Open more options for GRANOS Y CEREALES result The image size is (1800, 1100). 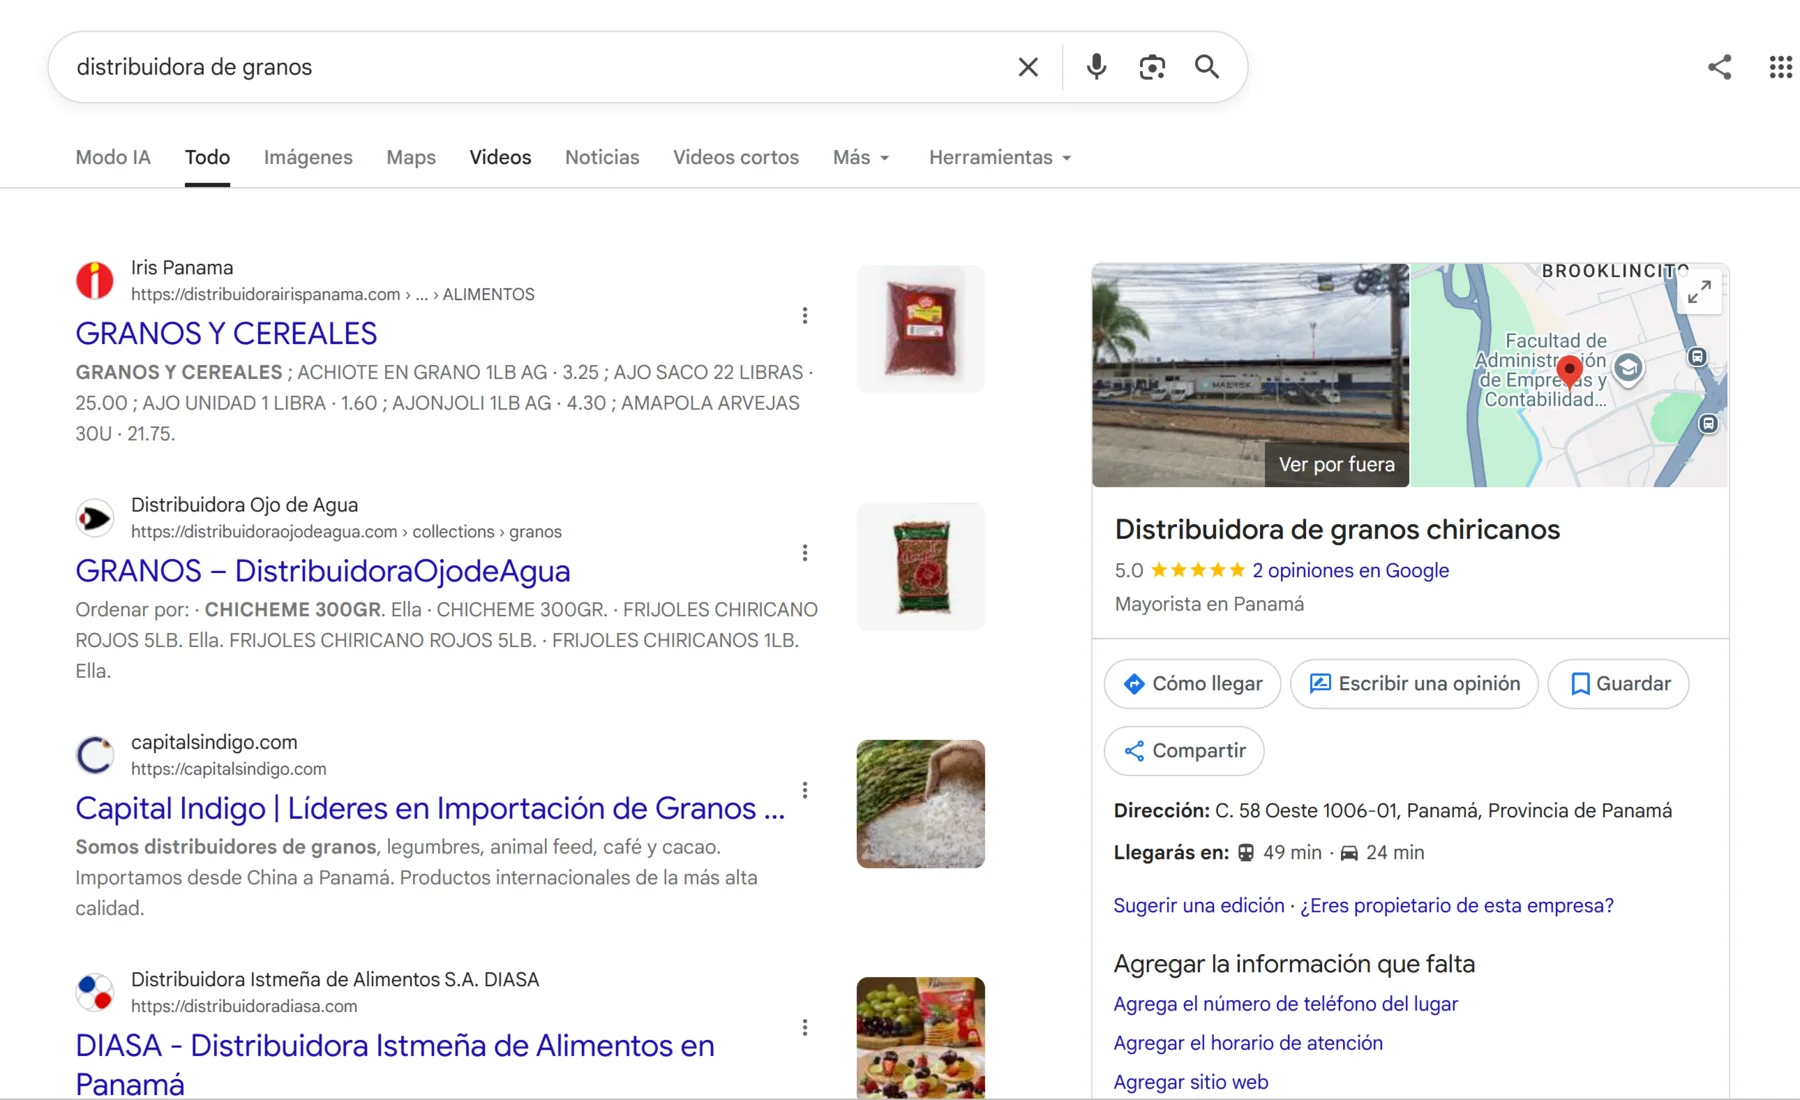(805, 316)
